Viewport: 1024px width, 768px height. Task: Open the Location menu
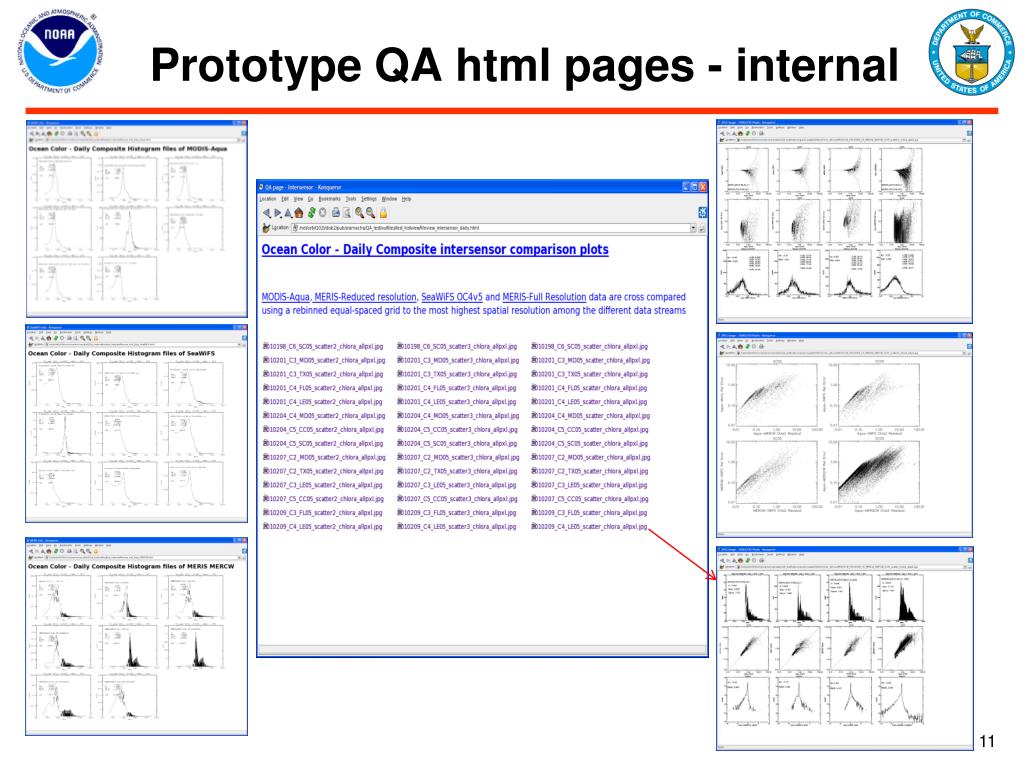(x=268, y=199)
